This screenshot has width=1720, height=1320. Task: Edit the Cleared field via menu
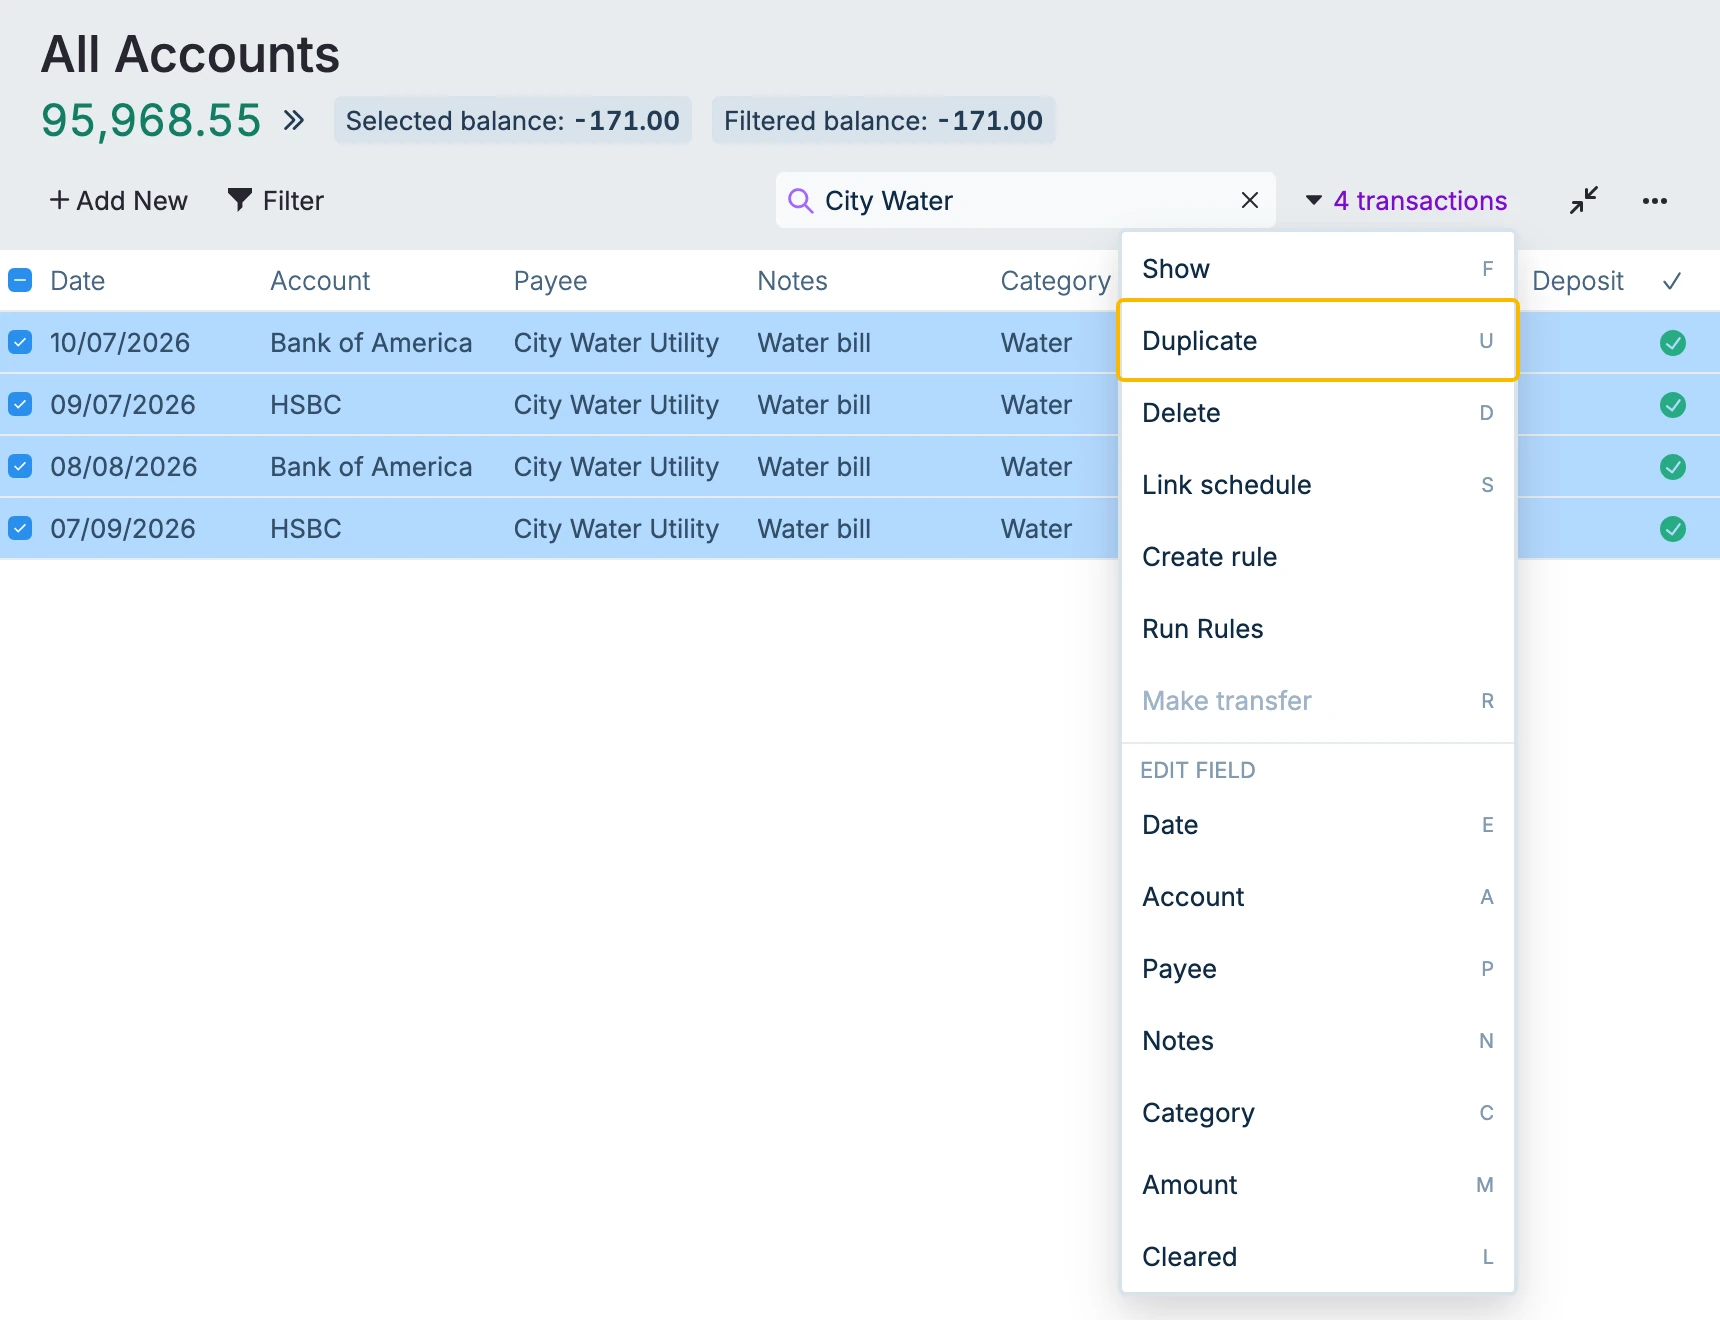point(1318,1257)
